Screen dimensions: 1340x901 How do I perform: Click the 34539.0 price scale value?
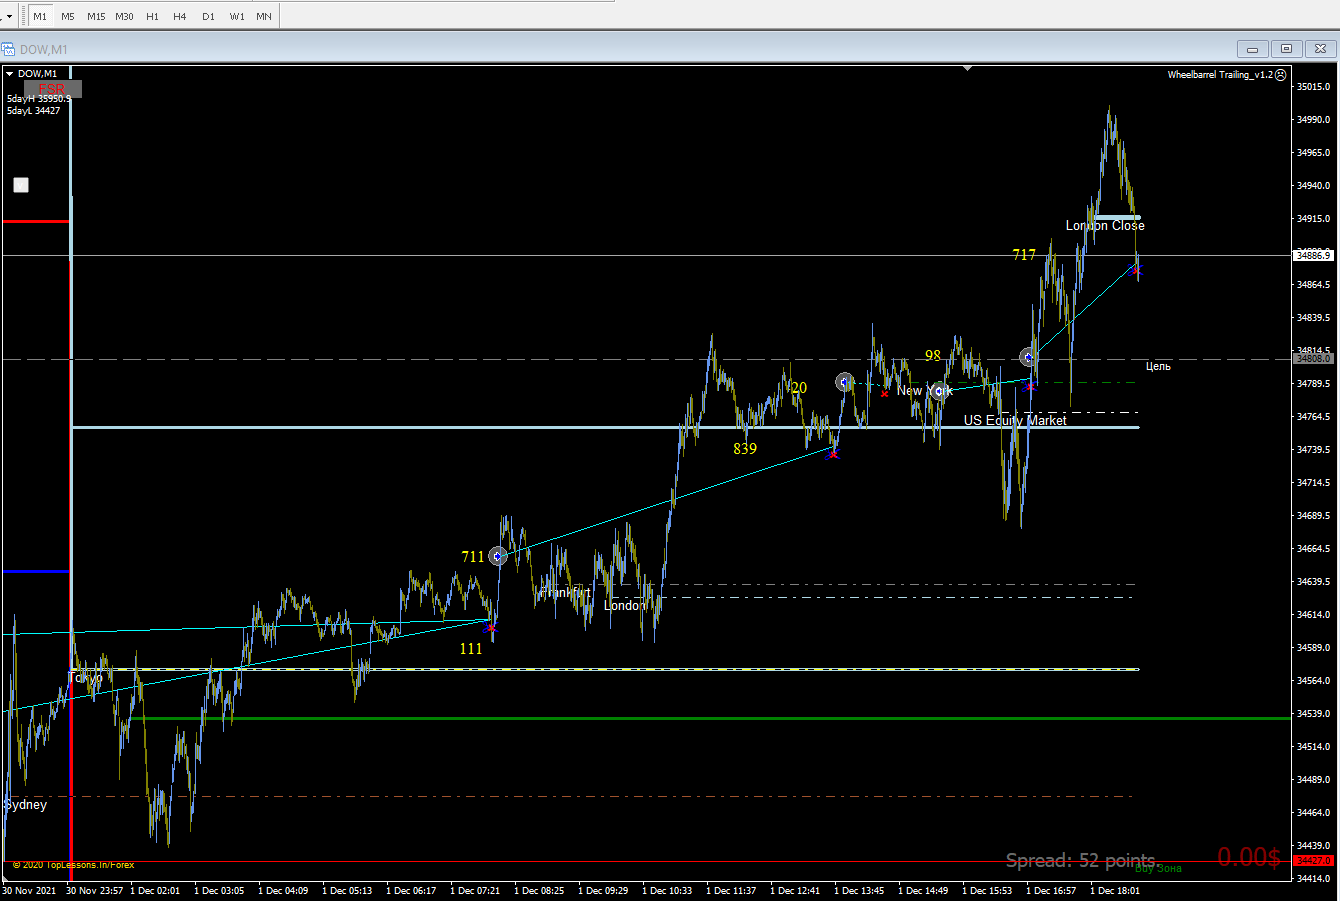click(1313, 714)
